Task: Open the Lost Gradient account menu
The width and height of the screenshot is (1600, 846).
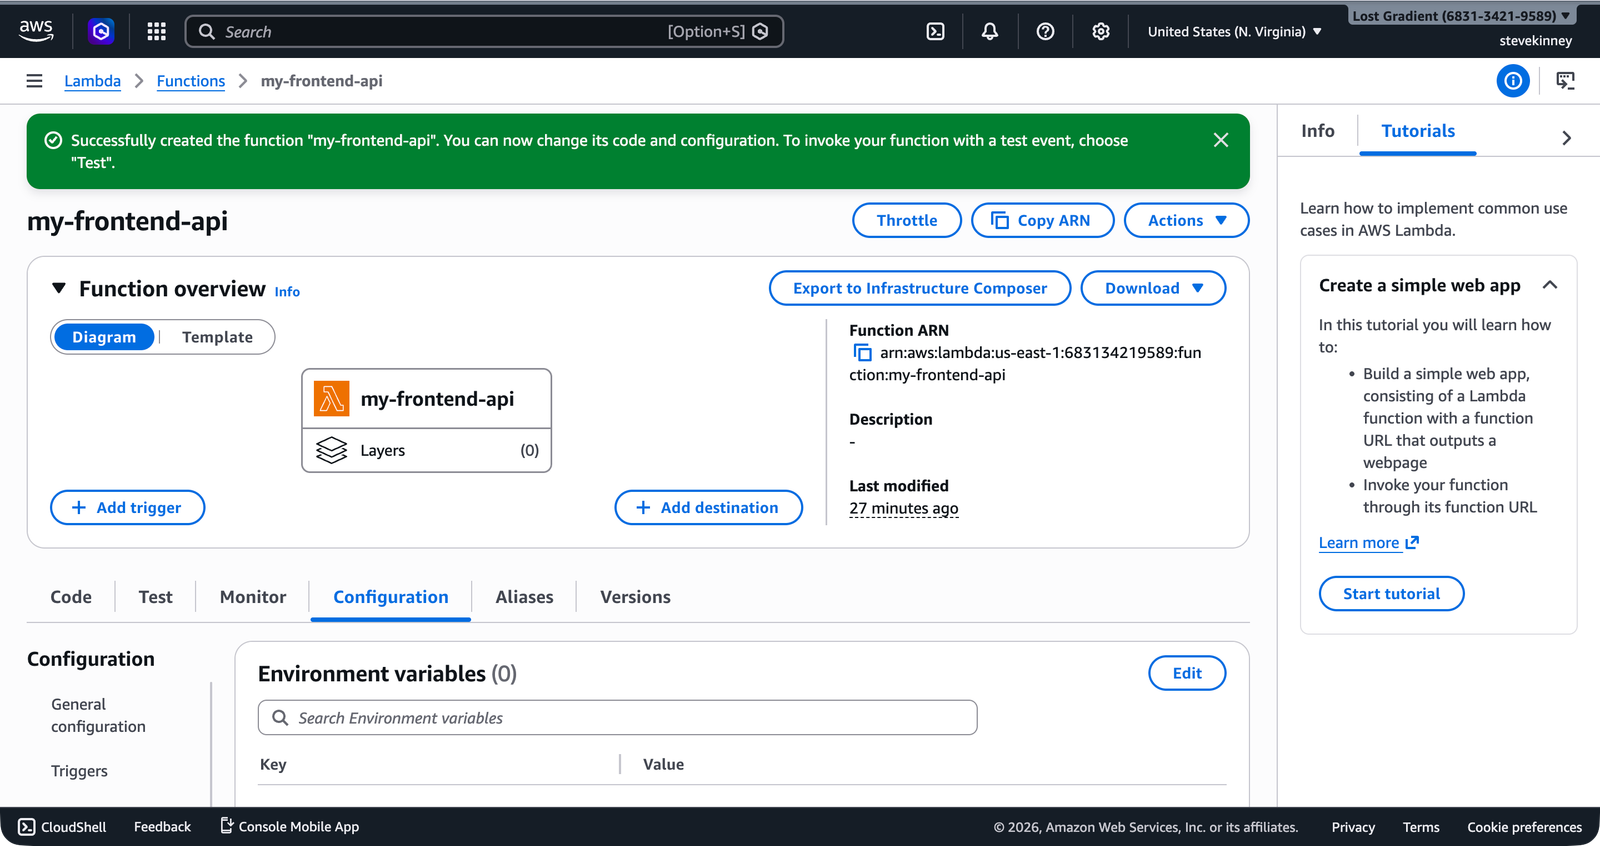Action: 1461,16
